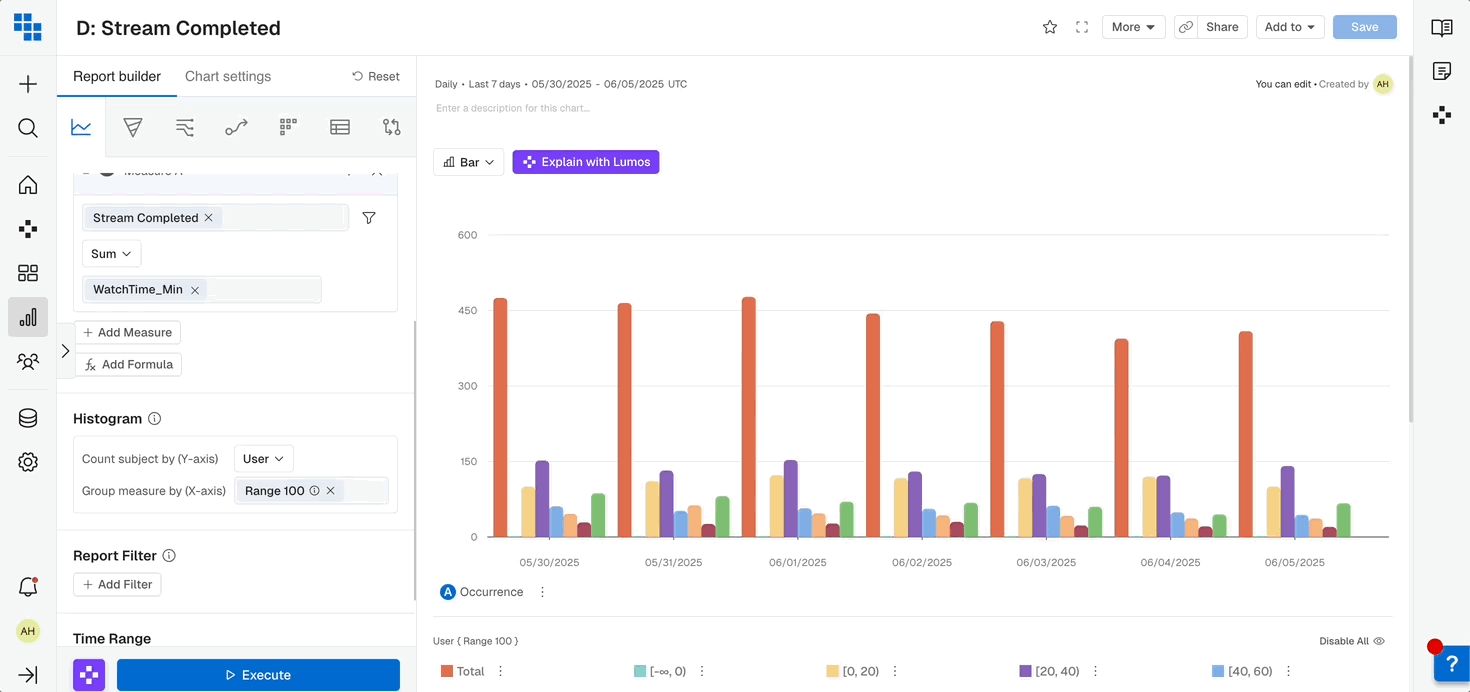Select the compare arrows report type icon
This screenshot has height=692, width=1470.
[x=392, y=127]
